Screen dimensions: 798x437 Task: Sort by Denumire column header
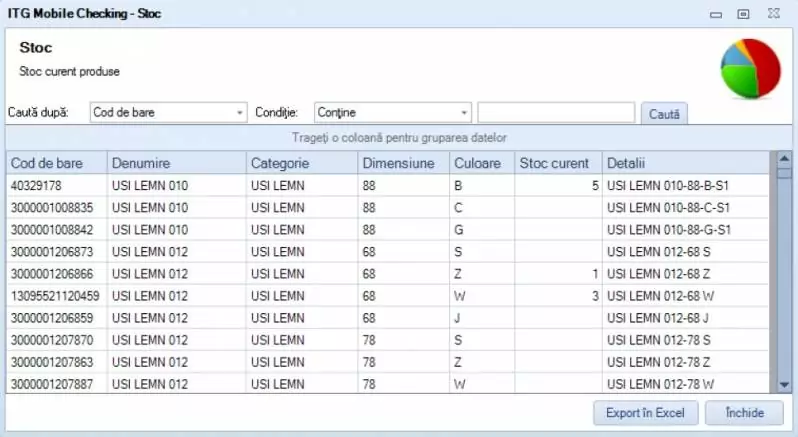pyautogui.click(x=177, y=163)
